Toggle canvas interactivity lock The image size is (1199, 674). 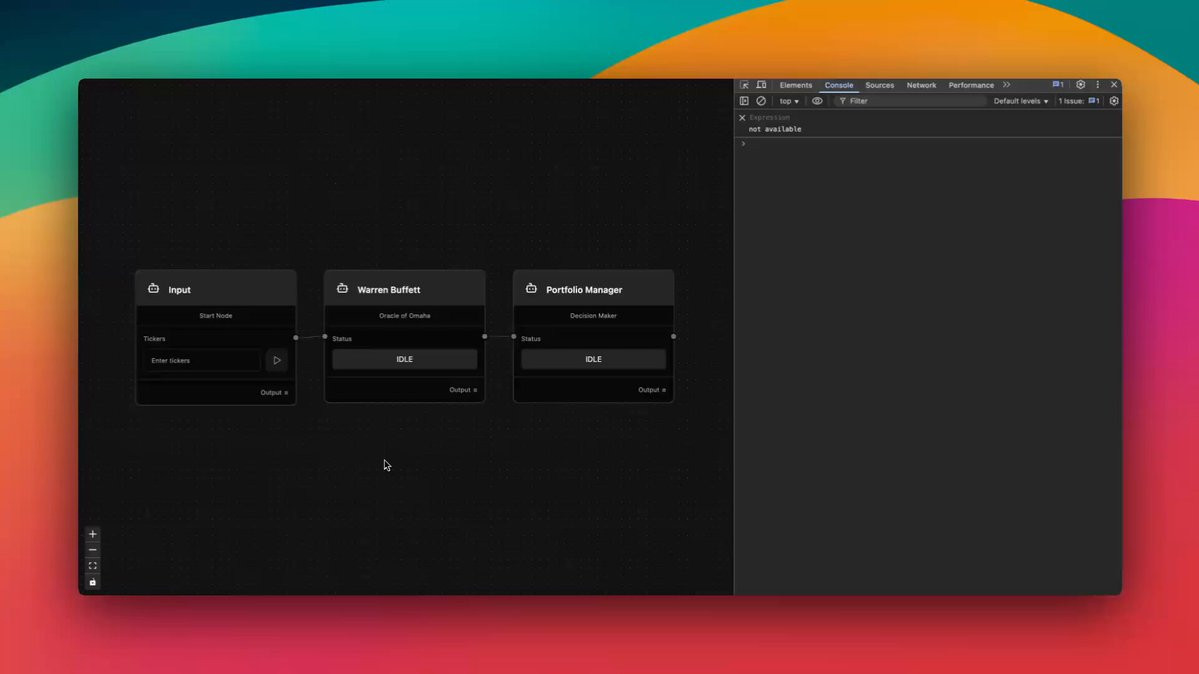click(93, 582)
